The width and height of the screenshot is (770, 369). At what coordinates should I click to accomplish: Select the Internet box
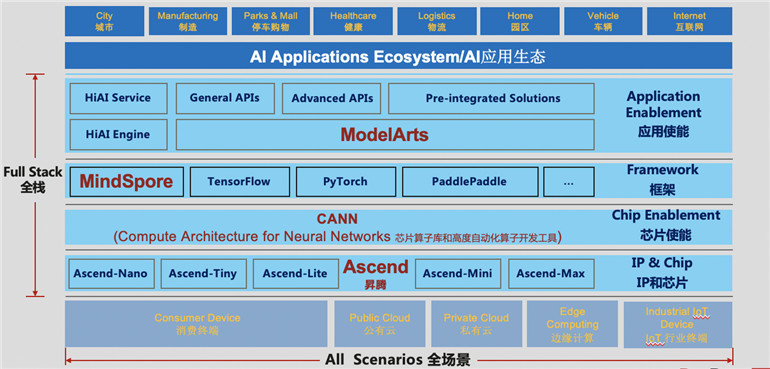[689, 21]
